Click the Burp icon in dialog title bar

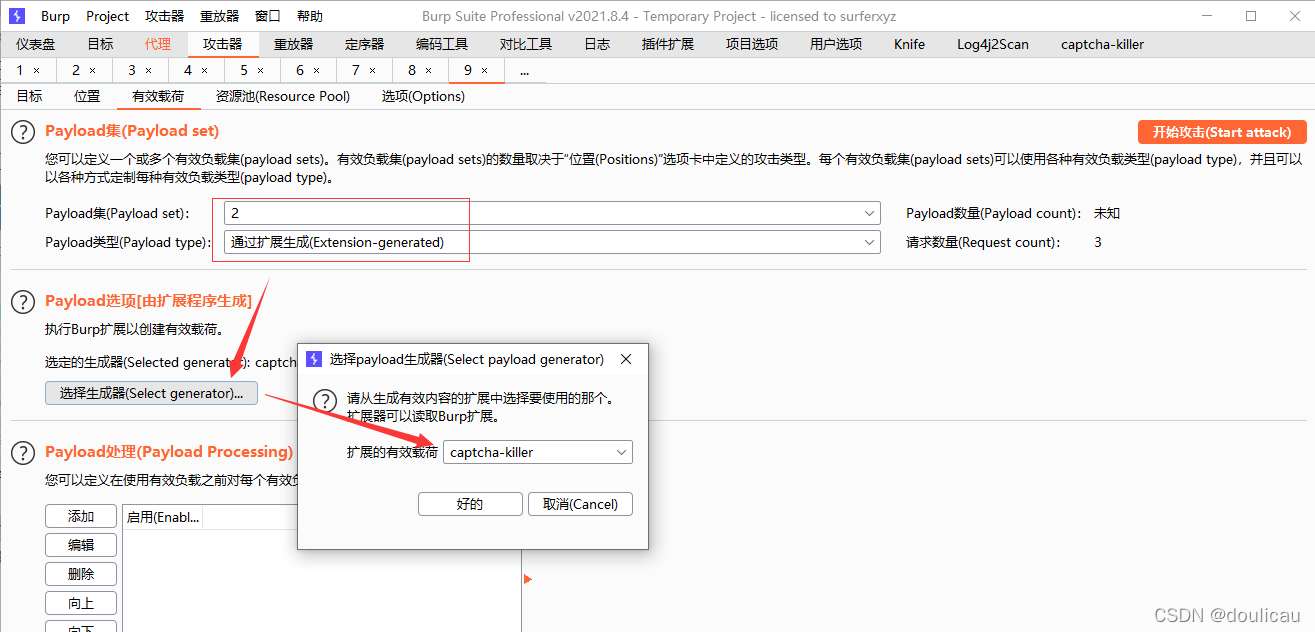(314, 359)
